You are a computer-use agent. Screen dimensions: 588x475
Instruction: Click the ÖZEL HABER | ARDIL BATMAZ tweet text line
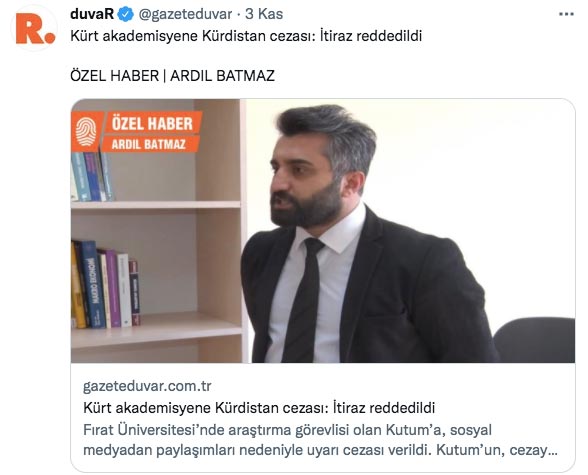[x=172, y=76]
